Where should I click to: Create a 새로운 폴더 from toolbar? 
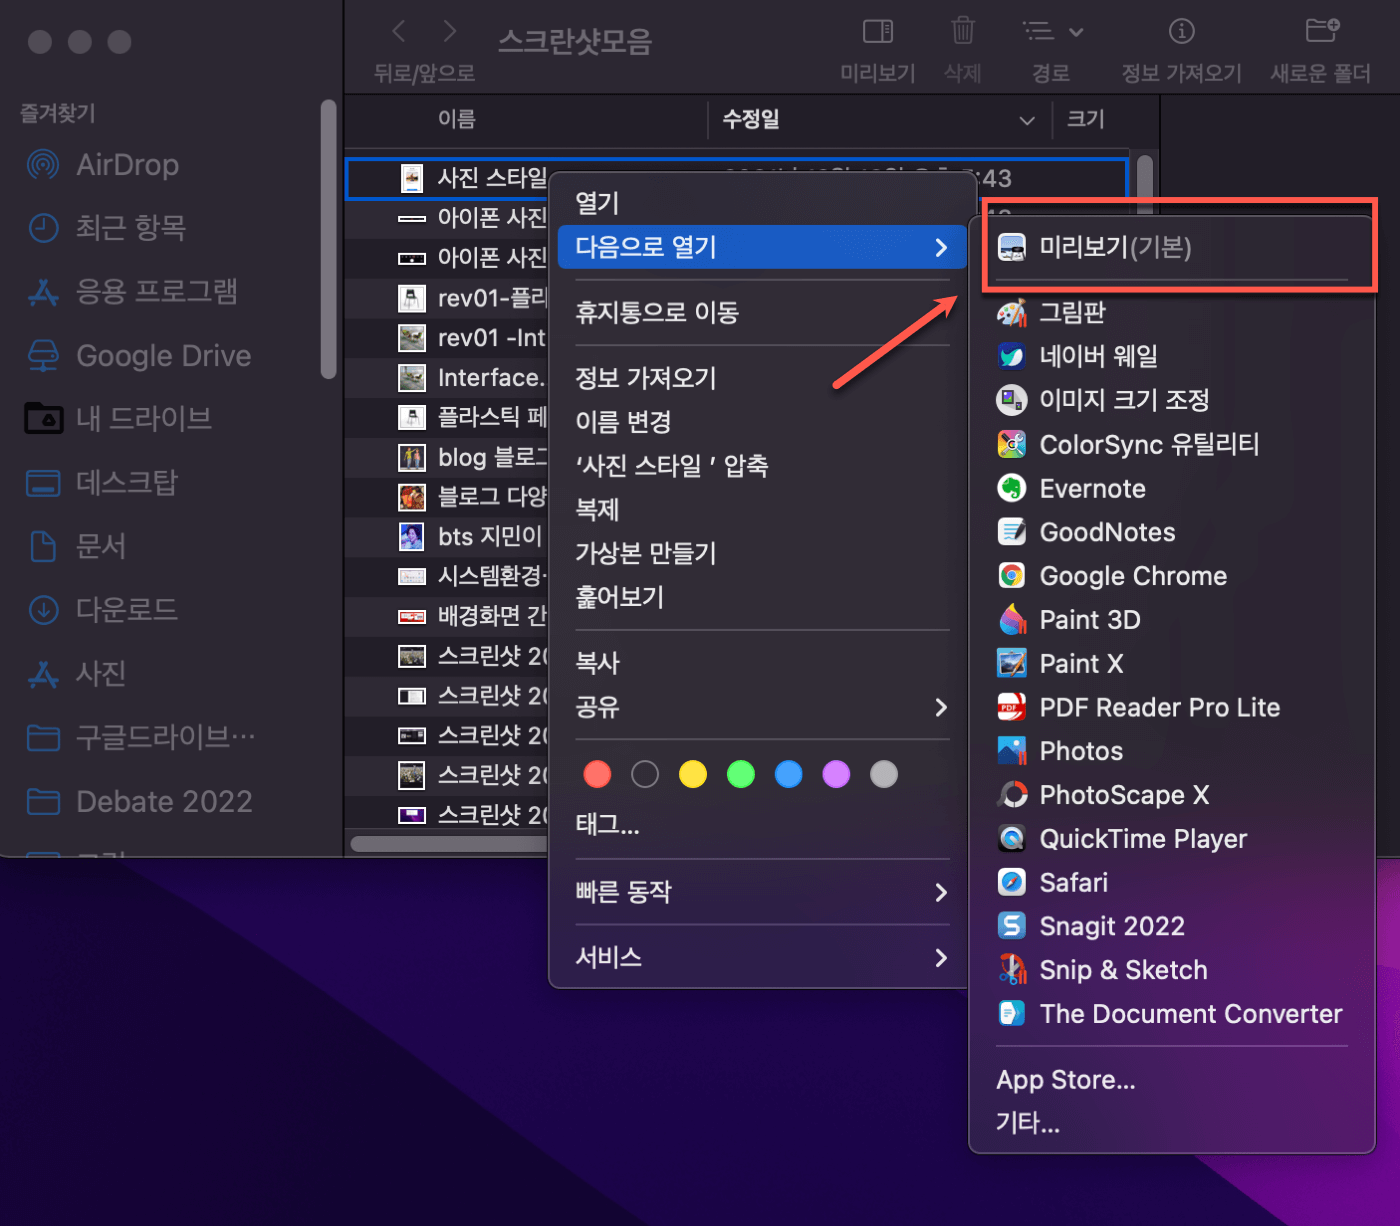(1322, 31)
